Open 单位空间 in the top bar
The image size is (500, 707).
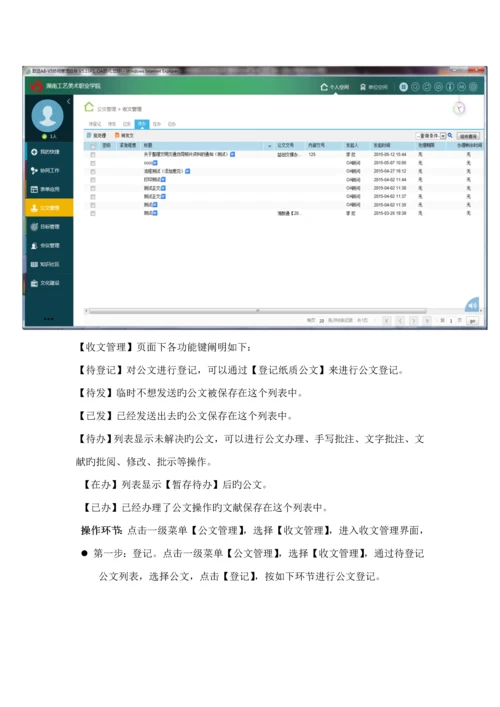(x=374, y=87)
